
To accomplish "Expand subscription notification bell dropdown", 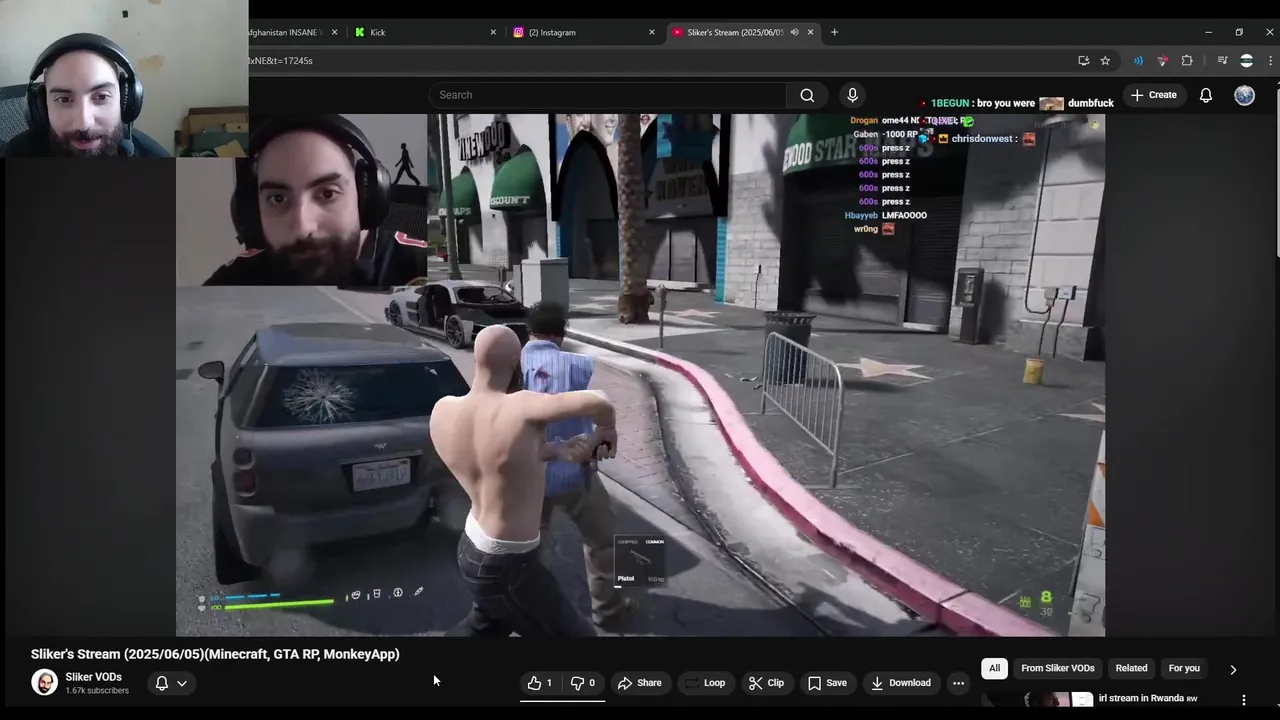I will 171,683.
